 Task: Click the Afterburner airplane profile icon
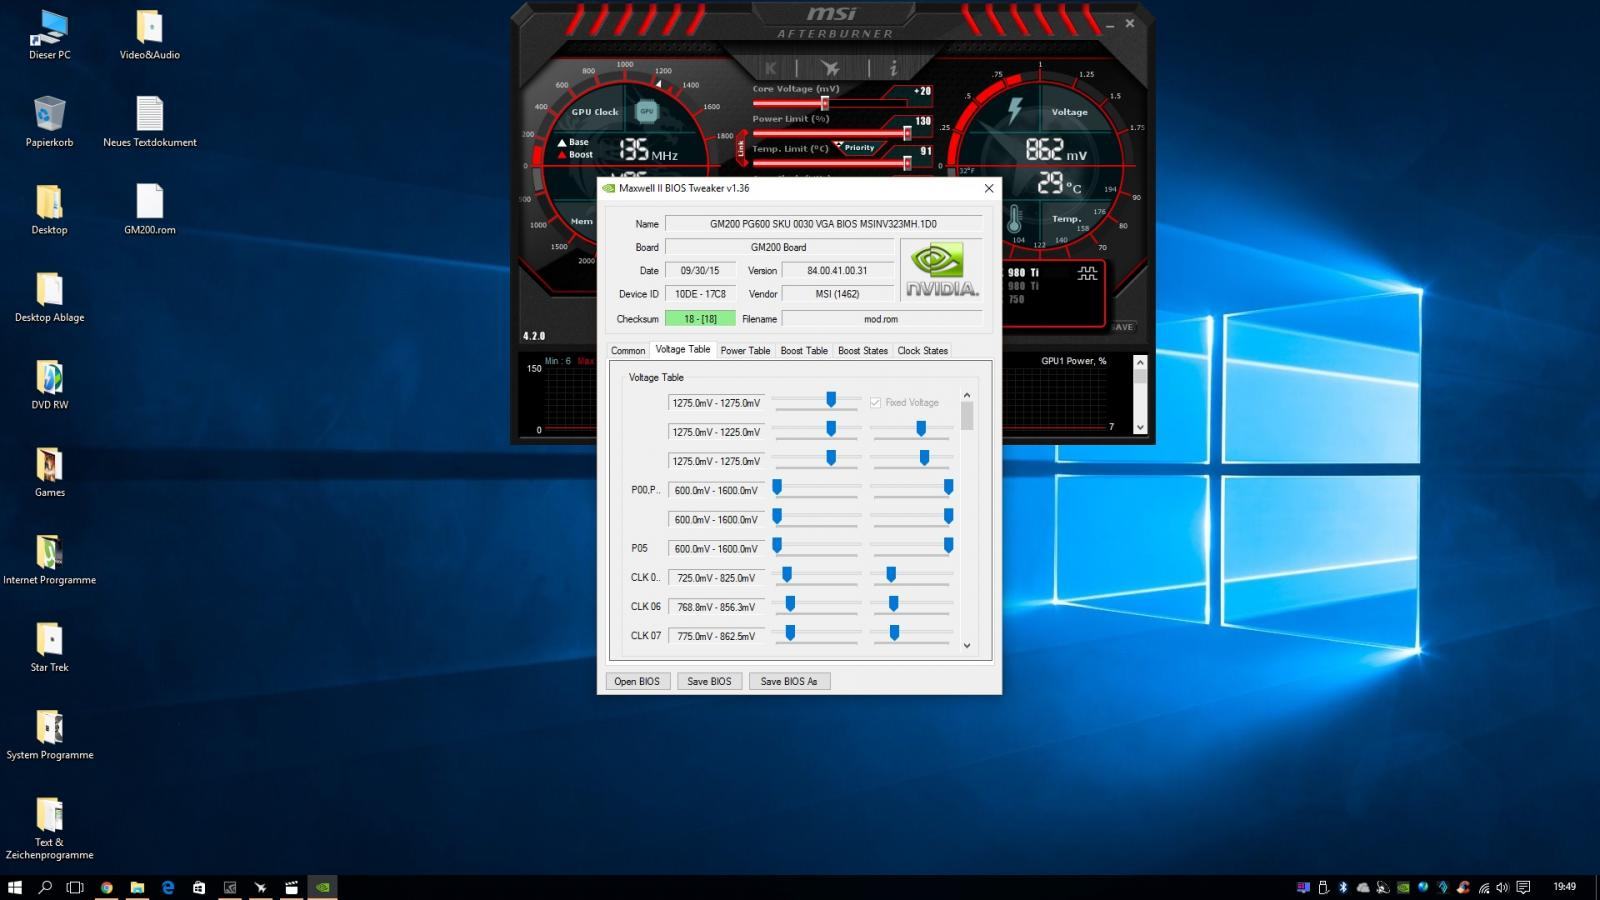pos(830,68)
